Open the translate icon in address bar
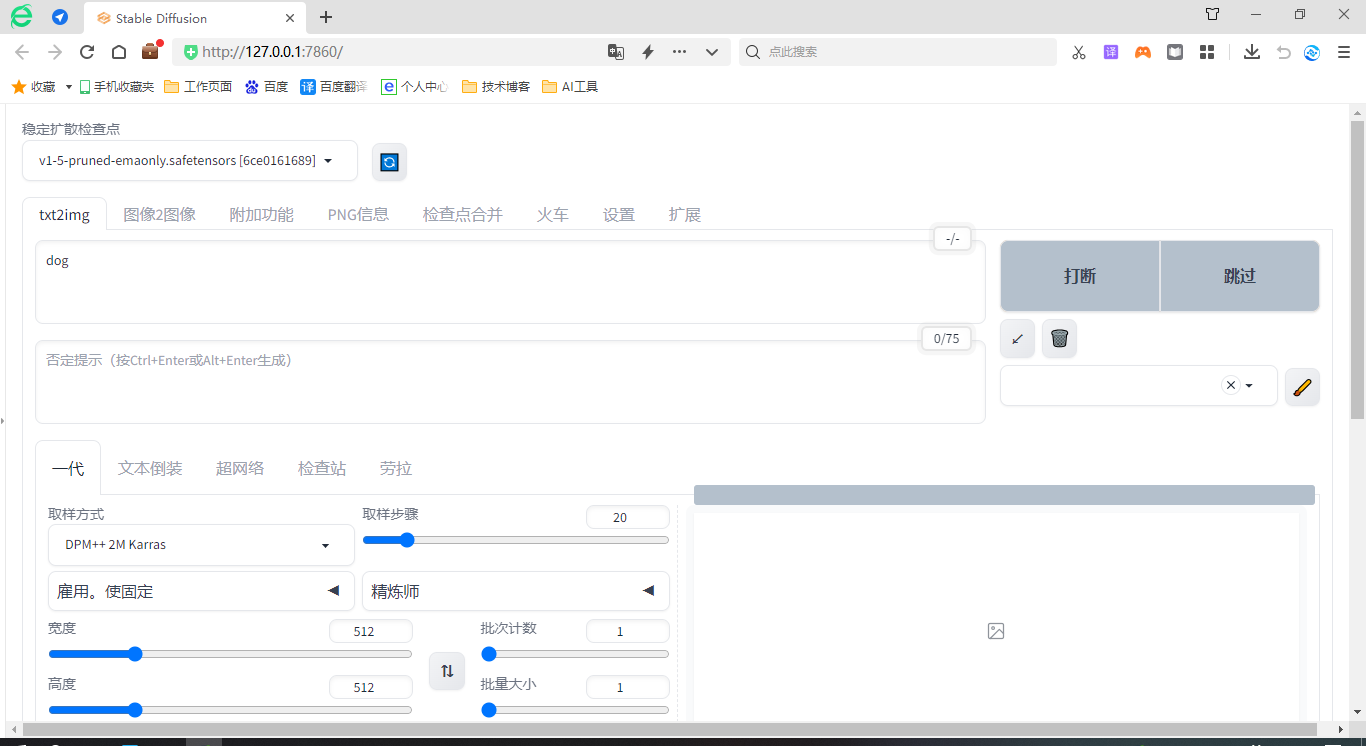This screenshot has width=1366, height=746. (616, 52)
